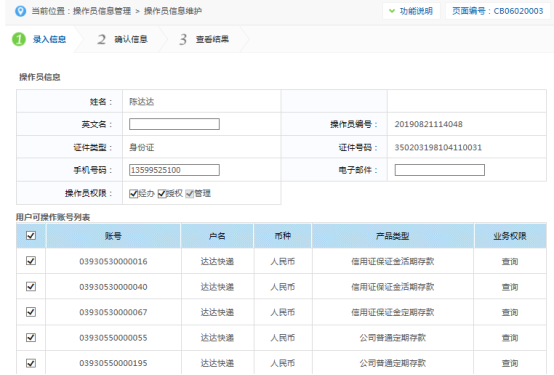Viewport: 554px width, 375px height.
Task: Click the 页面编号 CB06020003 label
Action: pos(497,11)
